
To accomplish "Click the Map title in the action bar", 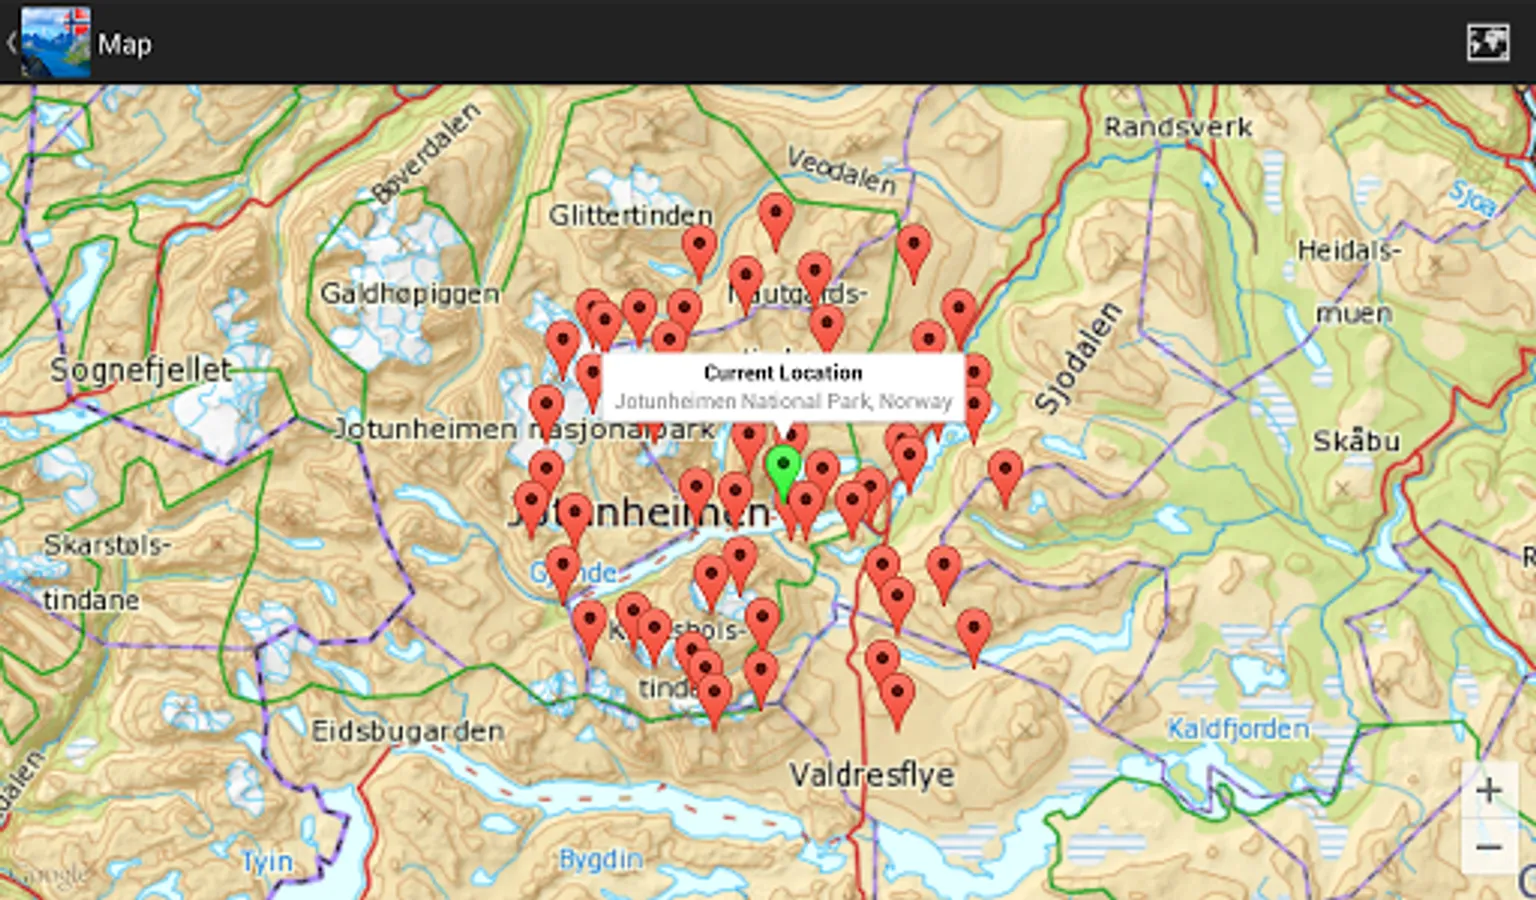I will pos(125,44).
